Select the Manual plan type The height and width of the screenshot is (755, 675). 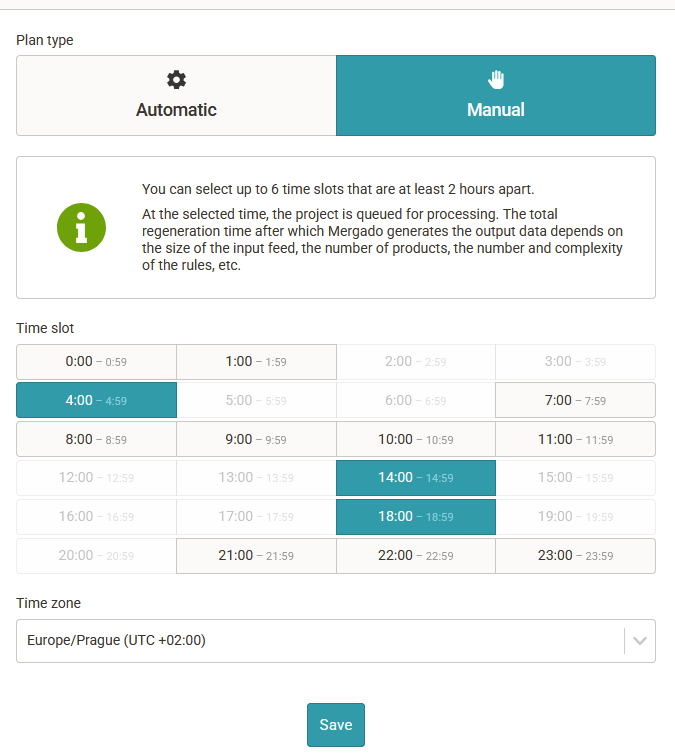point(496,96)
